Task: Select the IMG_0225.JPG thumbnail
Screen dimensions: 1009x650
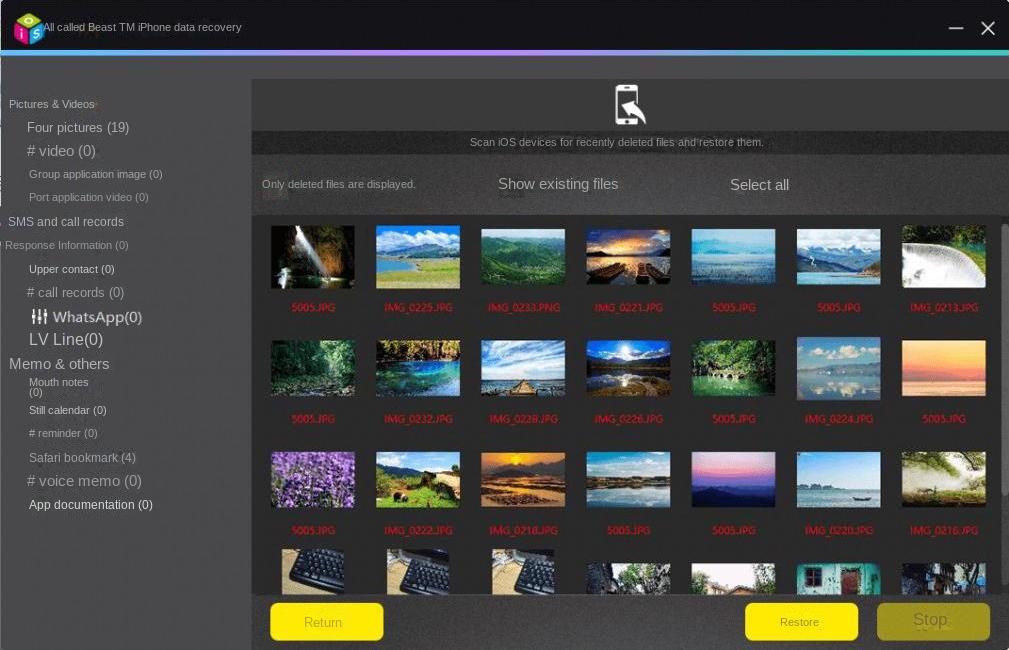Action: tap(418, 257)
